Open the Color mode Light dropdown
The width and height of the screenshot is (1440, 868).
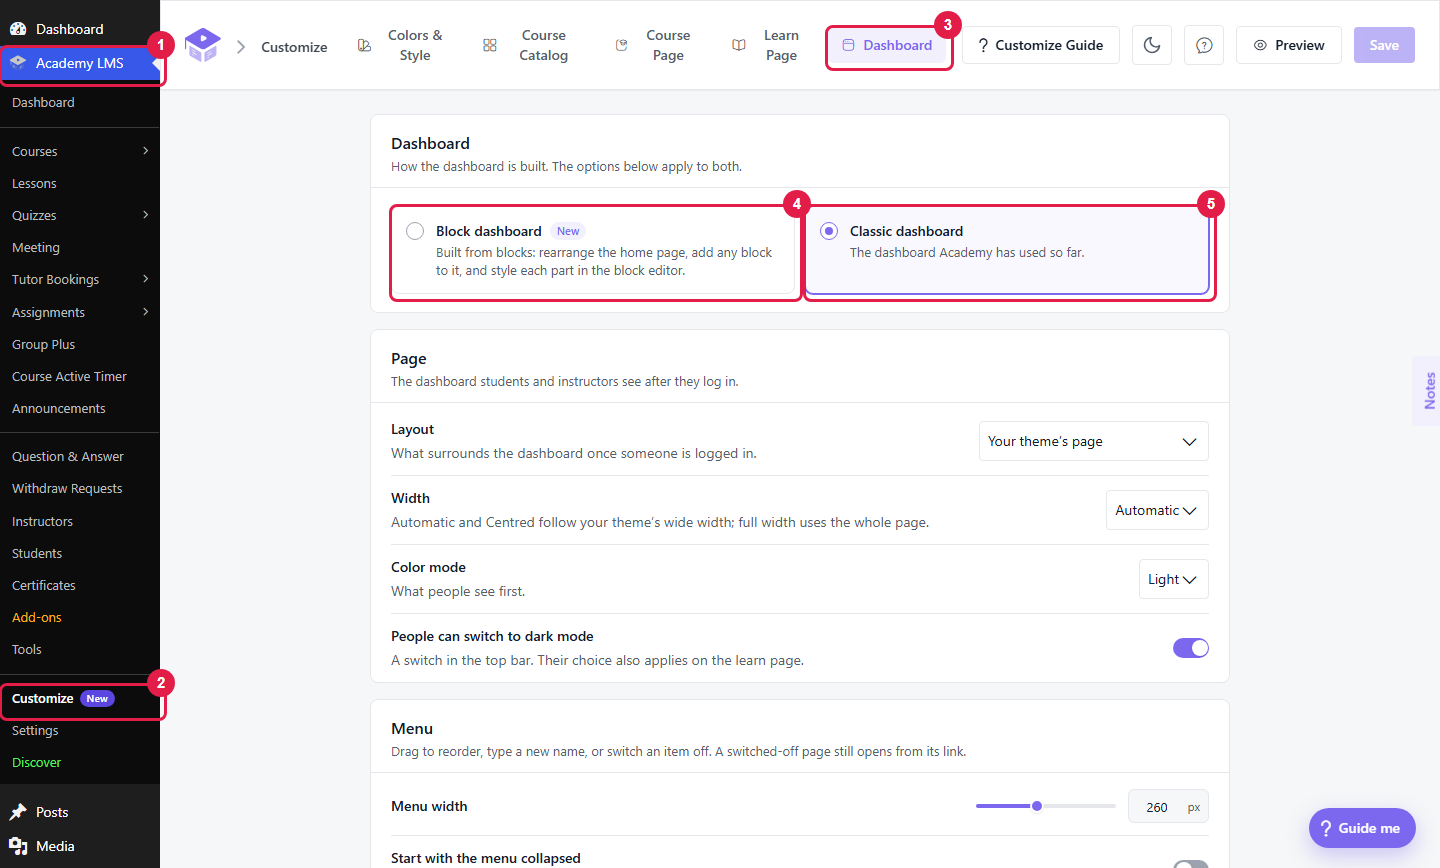[1174, 579]
